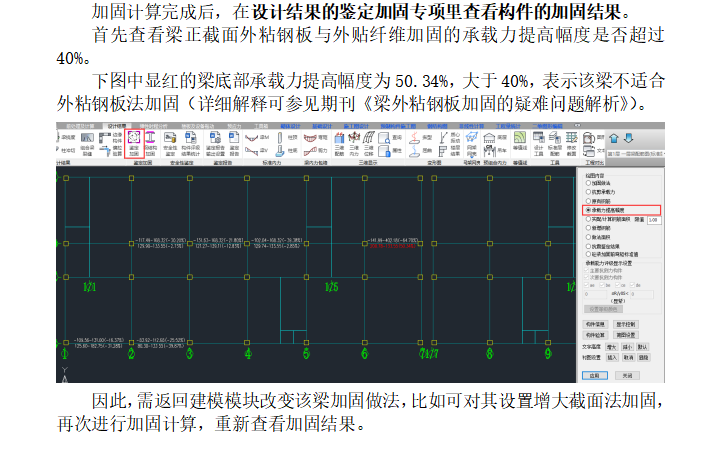Open the floor selector dropdown 第1层
This screenshot has height=450, width=701.
pyautogui.click(x=635, y=154)
